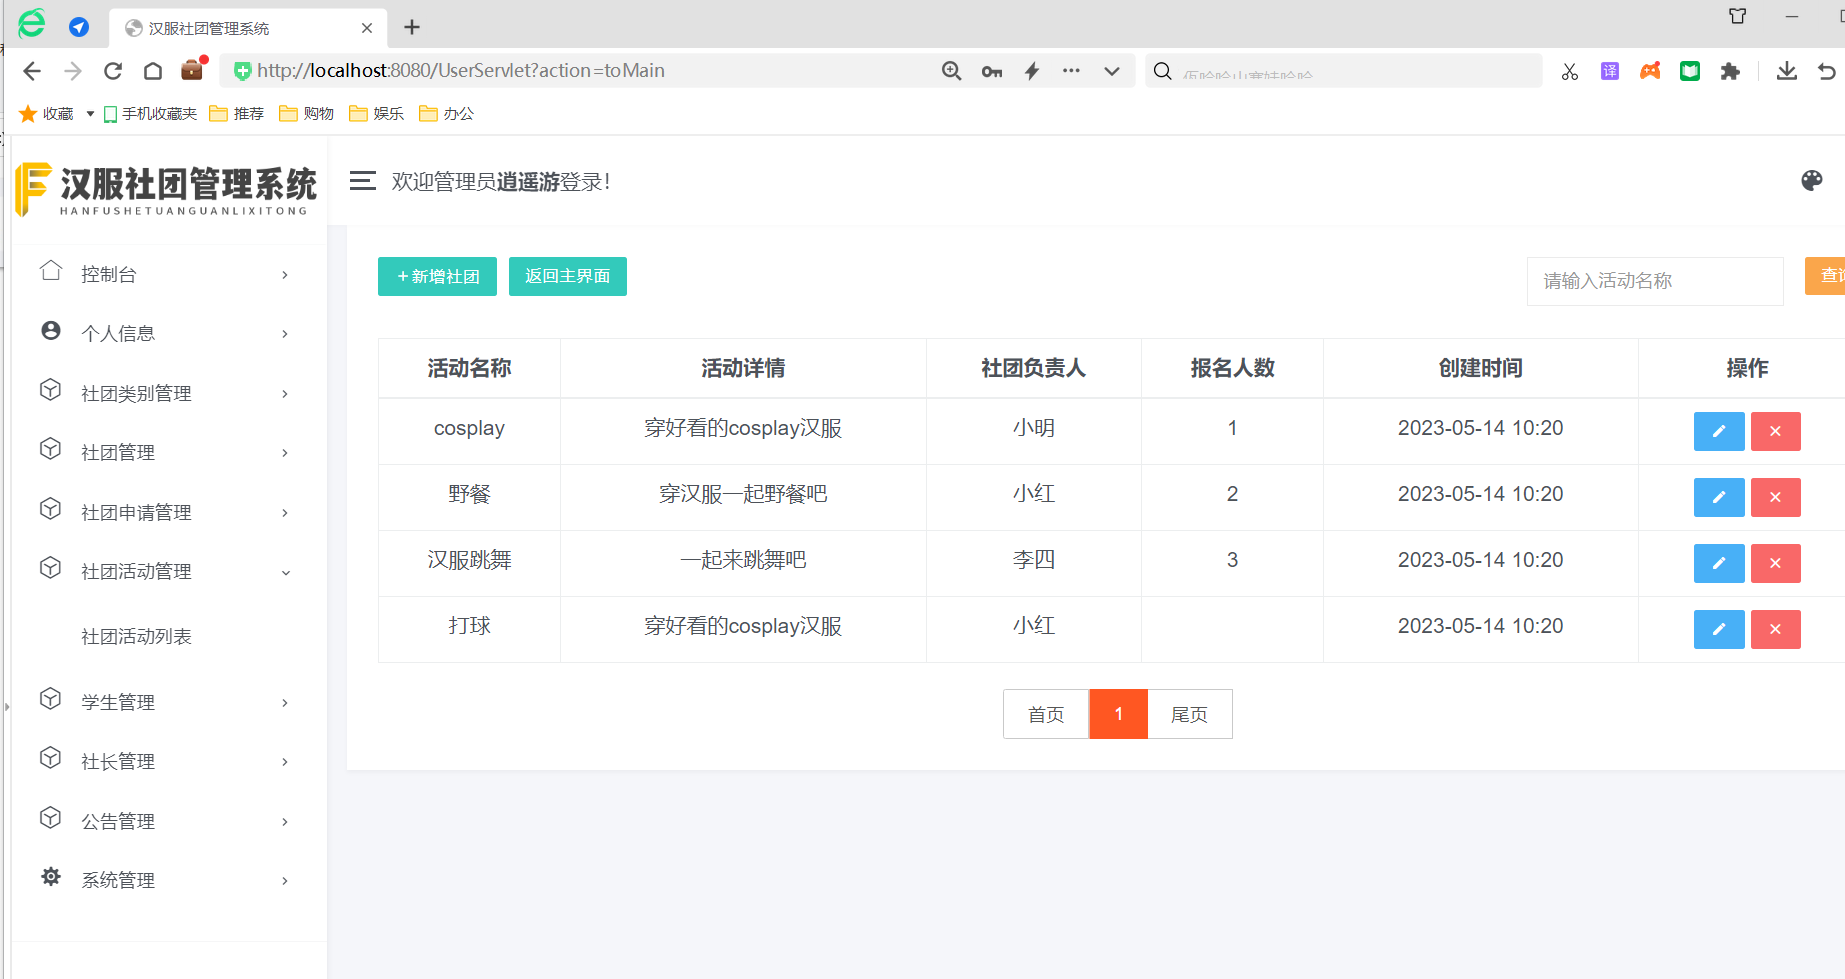The height and width of the screenshot is (979, 1845).
Task: Open the 购物 bookmarks folder
Action: (307, 114)
